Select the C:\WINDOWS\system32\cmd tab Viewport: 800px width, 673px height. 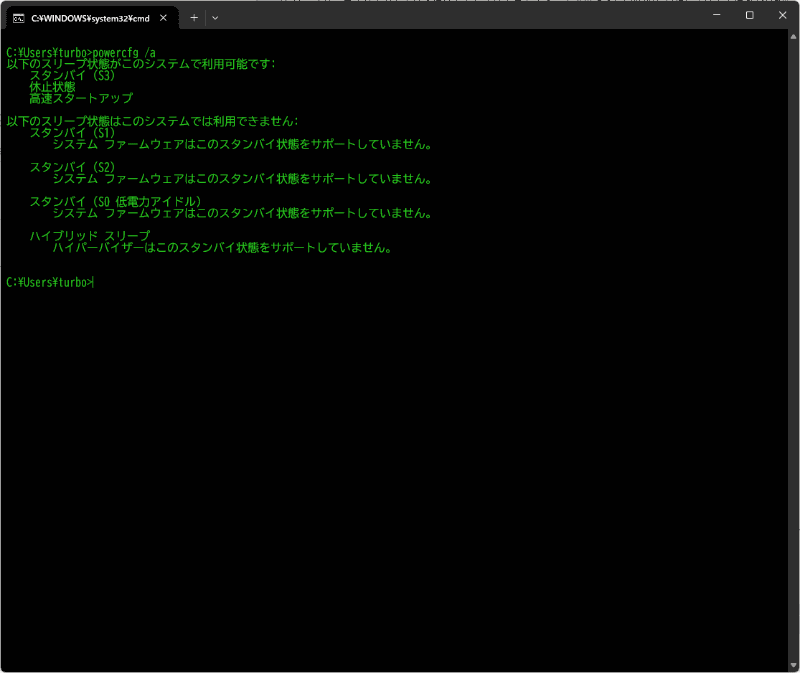(92, 18)
